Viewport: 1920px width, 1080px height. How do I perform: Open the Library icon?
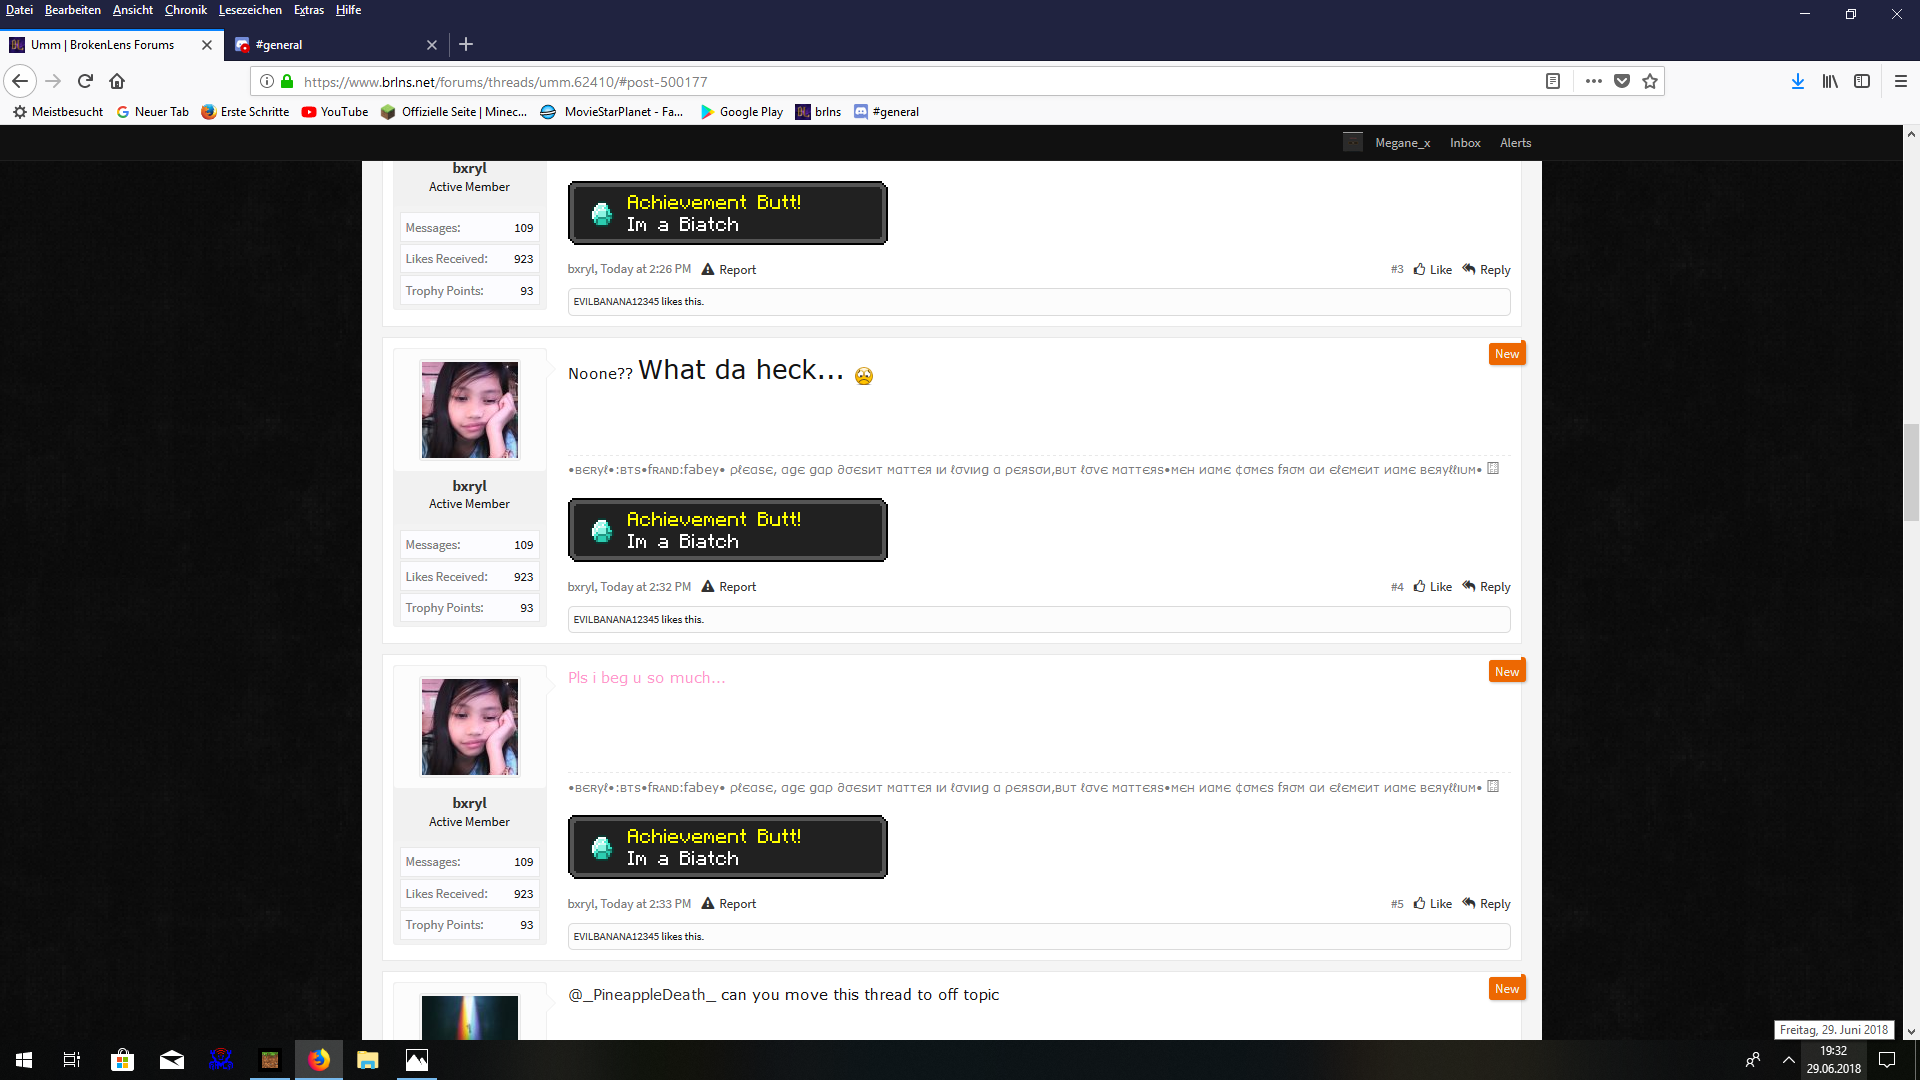tap(1830, 81)
